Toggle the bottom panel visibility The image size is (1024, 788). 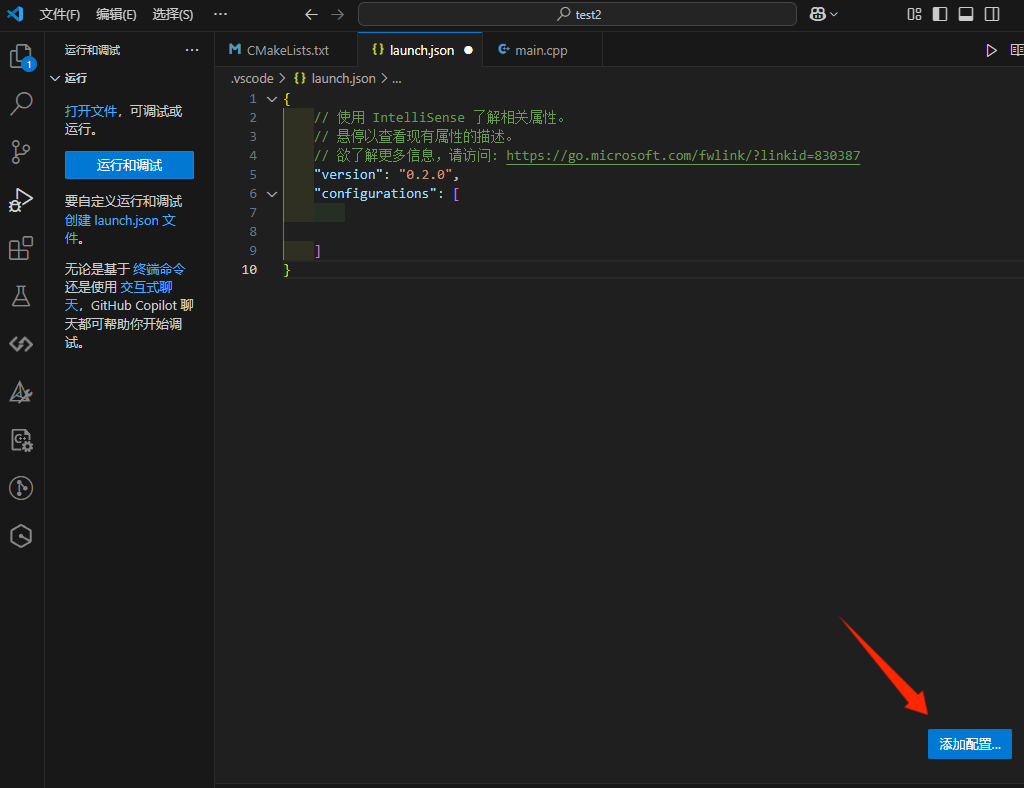tap(966, 14)
